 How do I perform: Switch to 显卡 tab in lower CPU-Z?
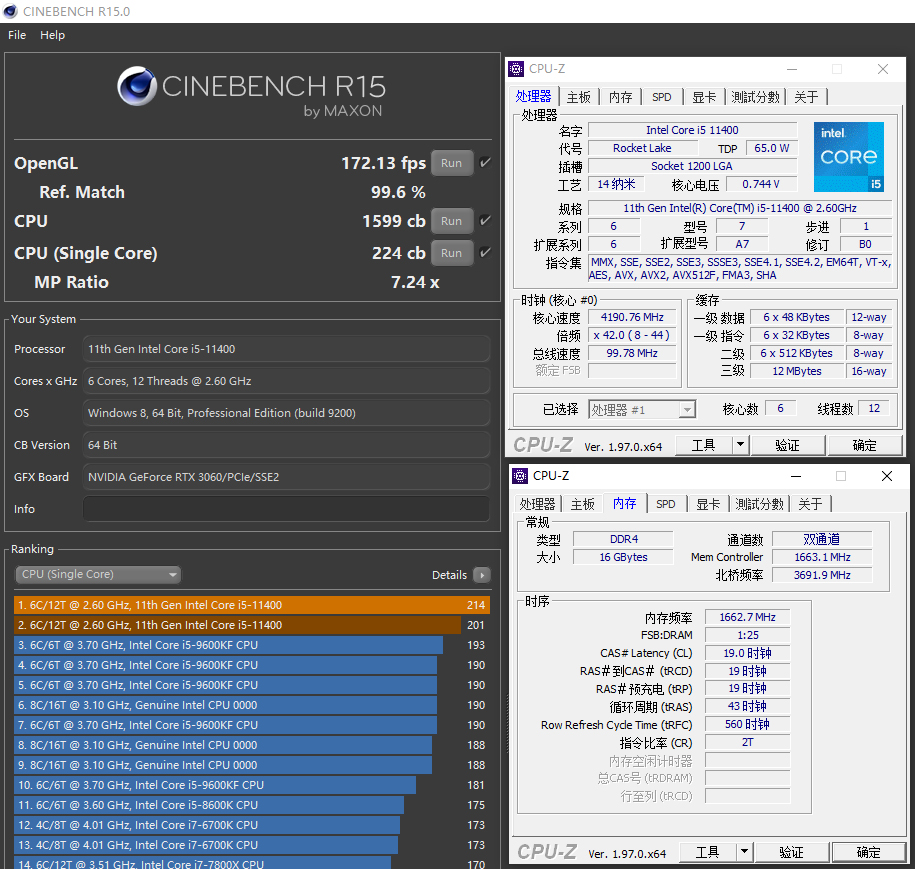(708, 504)
